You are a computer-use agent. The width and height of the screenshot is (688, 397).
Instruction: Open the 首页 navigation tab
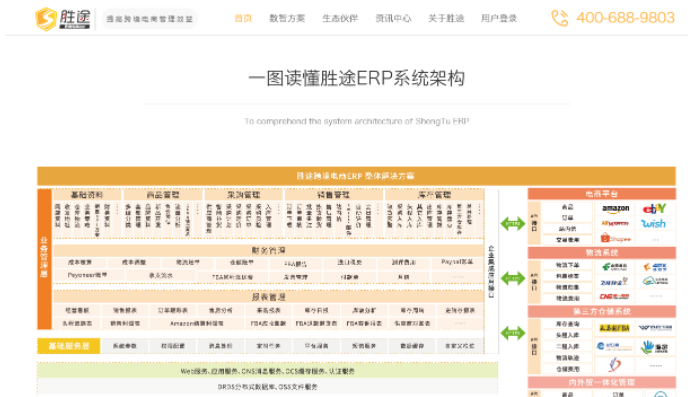point(243,18)
